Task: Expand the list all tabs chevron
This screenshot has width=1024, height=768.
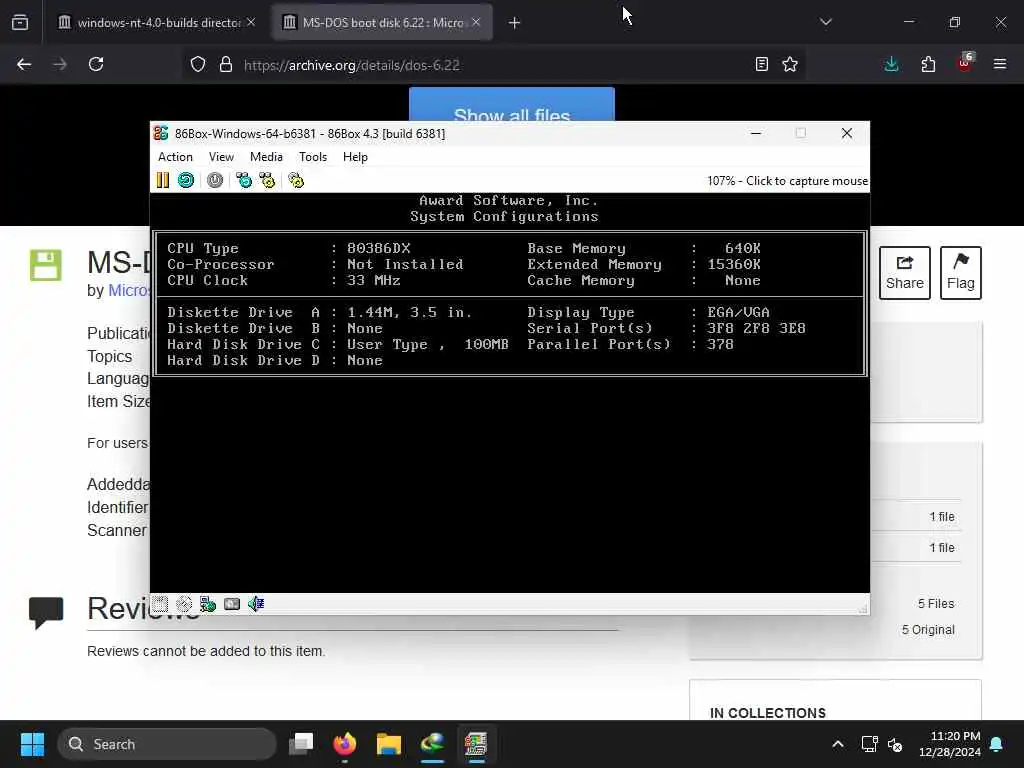Action: tap(825, 22)
